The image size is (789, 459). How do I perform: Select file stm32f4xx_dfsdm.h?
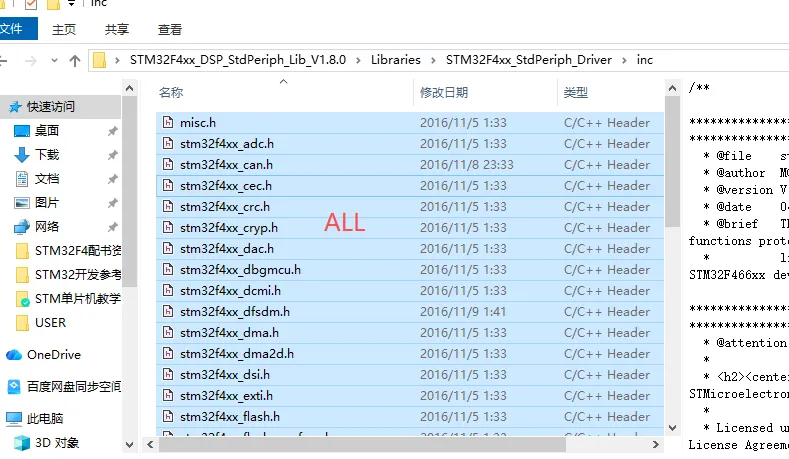(410, 312)
